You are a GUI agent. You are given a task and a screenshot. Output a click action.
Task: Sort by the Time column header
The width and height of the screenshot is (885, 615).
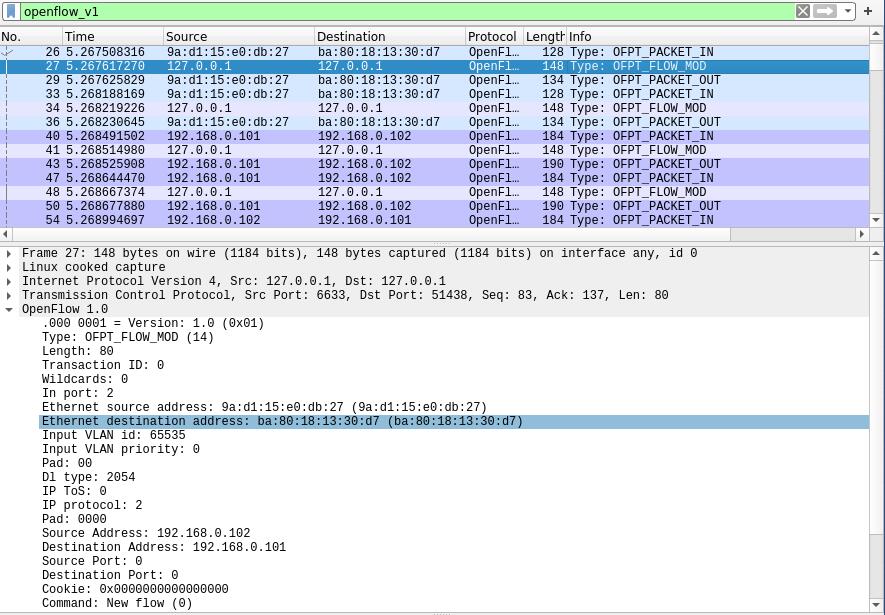pyautogui.click(x=113, y=37)
